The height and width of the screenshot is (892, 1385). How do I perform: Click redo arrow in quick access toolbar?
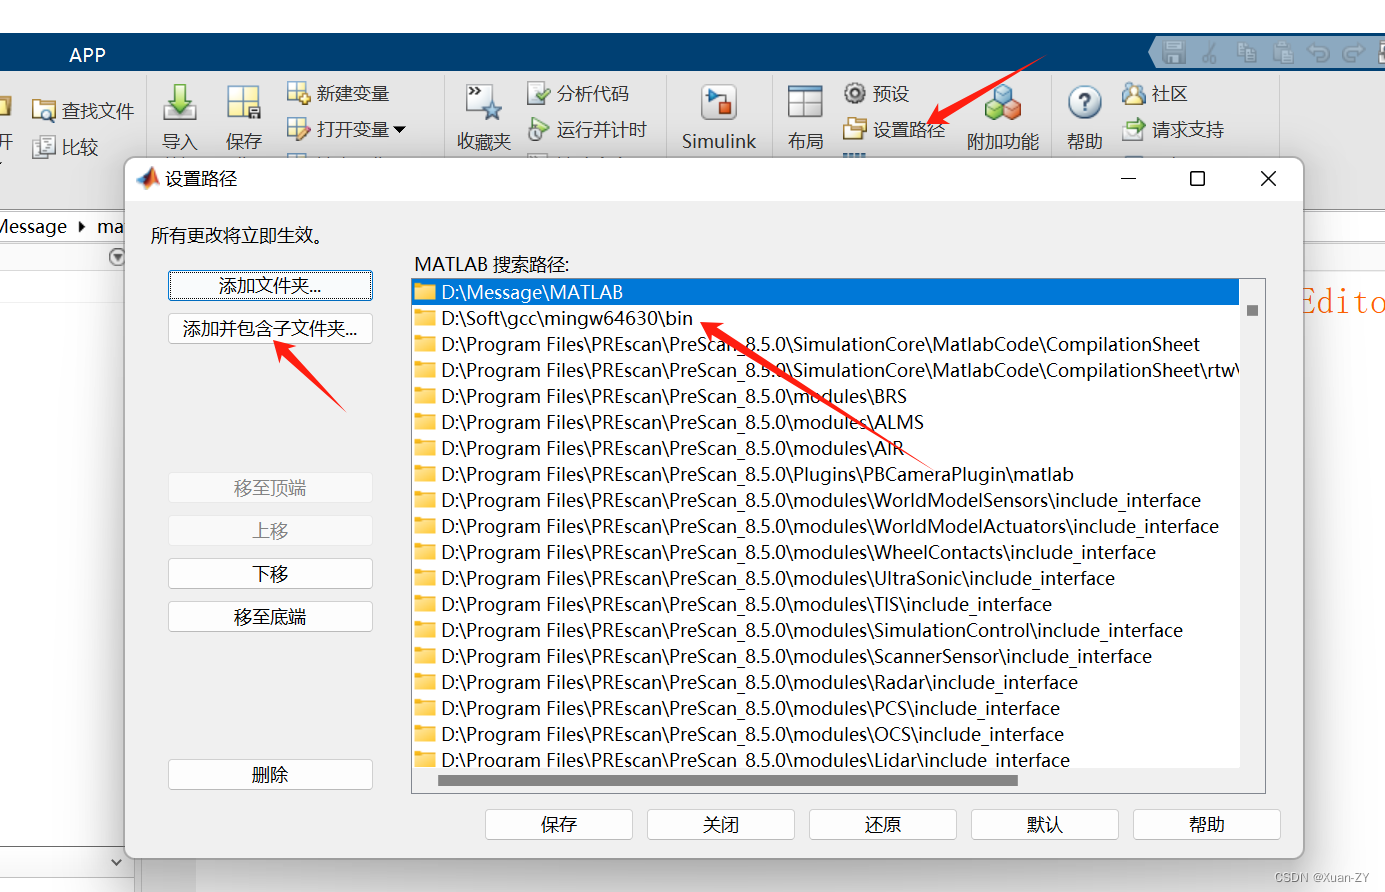click(x=1354, y=52)
